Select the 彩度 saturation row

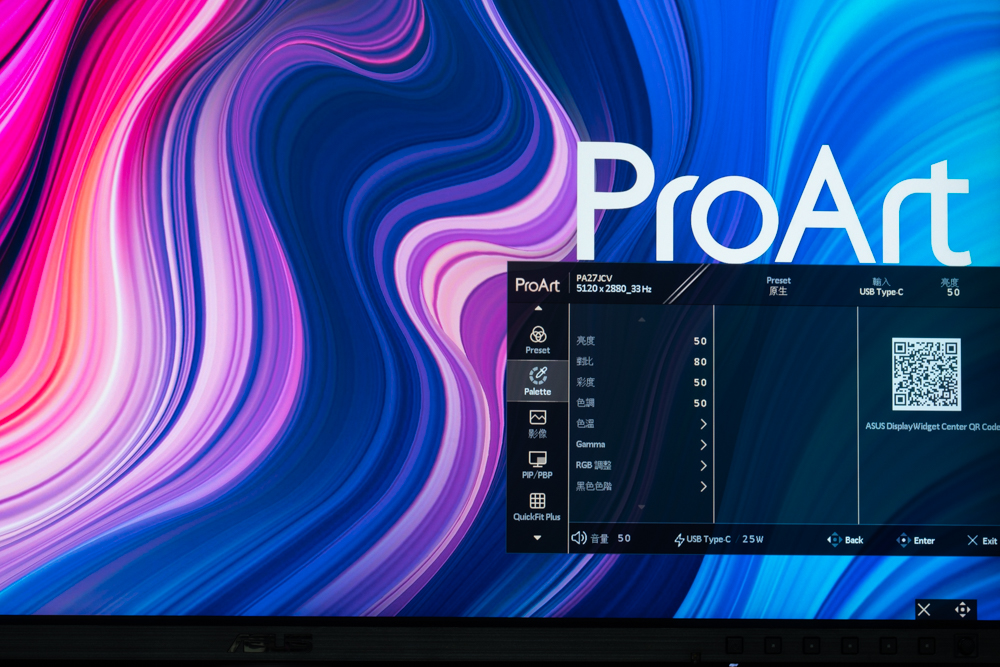[x=641, y=383]
